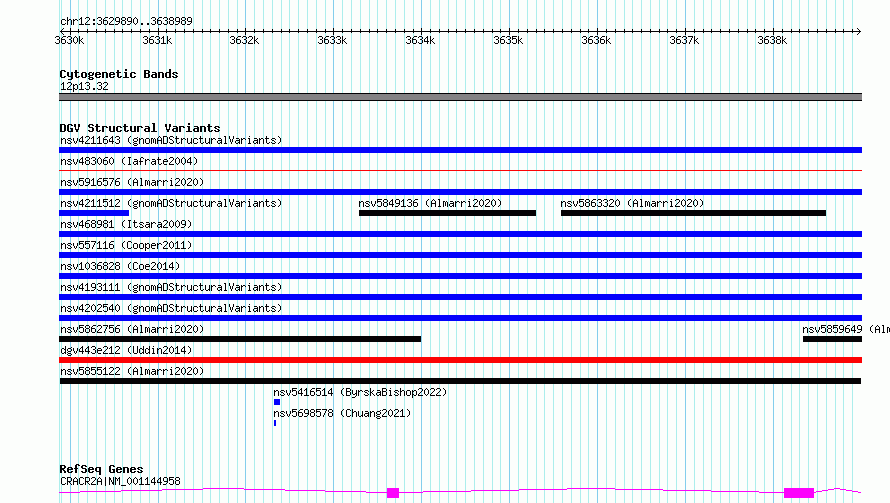
Task: Click the 12p13.32 band label
Action: pyautogui.click(x=84, y=86)
